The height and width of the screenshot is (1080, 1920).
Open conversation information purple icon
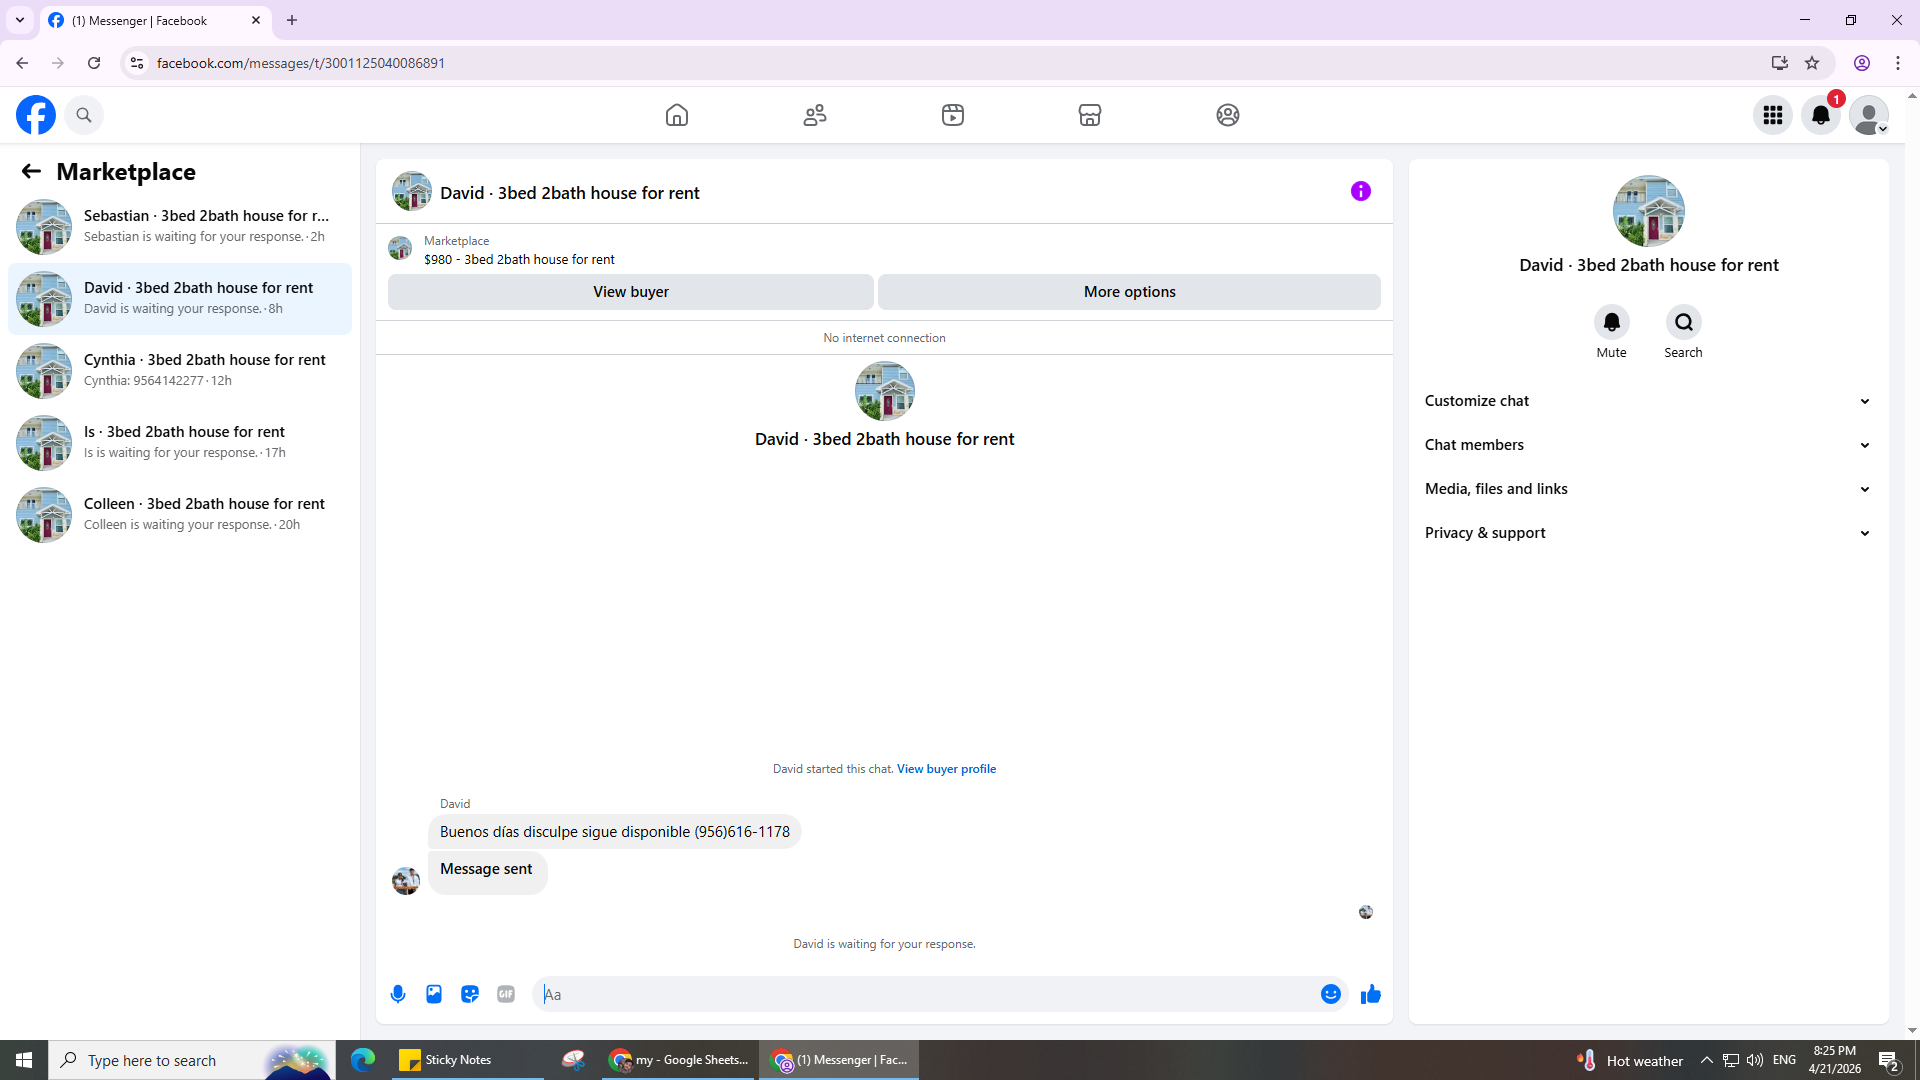point(1361,191)
